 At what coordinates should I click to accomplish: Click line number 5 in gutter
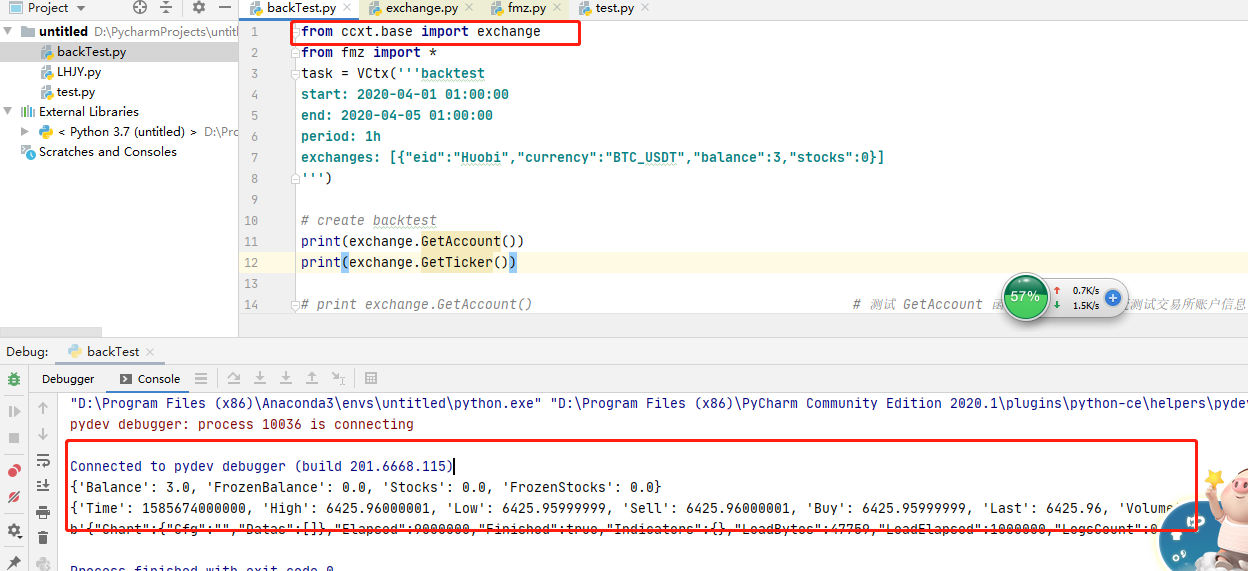(x=254, y=115)
